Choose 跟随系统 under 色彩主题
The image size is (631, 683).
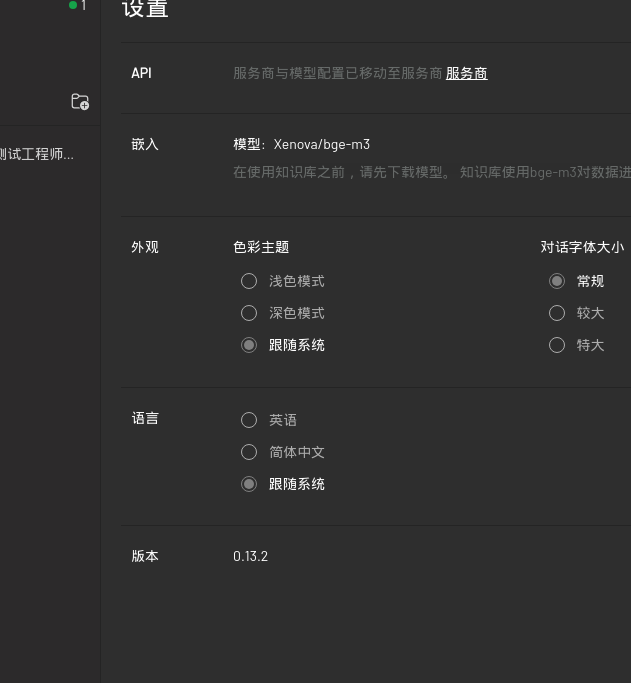coord(249,345)
